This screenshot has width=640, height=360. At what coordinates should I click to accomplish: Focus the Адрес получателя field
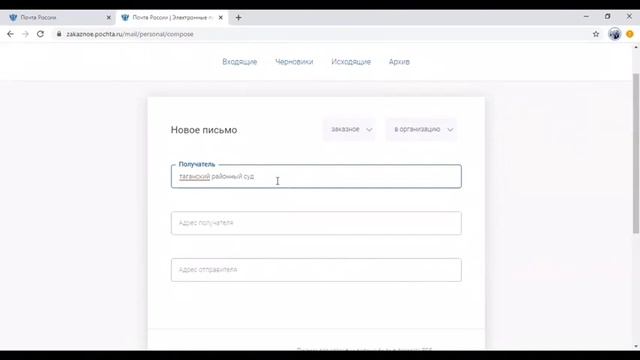(316, 223)
